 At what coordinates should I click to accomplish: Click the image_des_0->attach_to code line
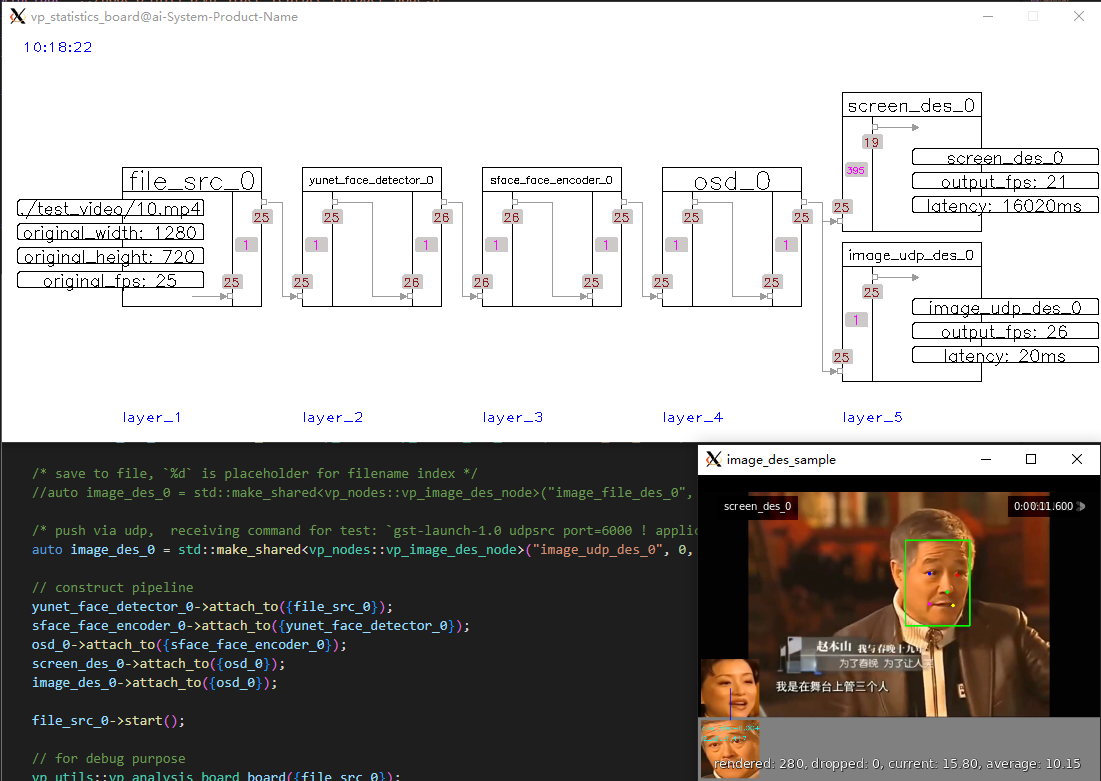[x=154, y=683]
